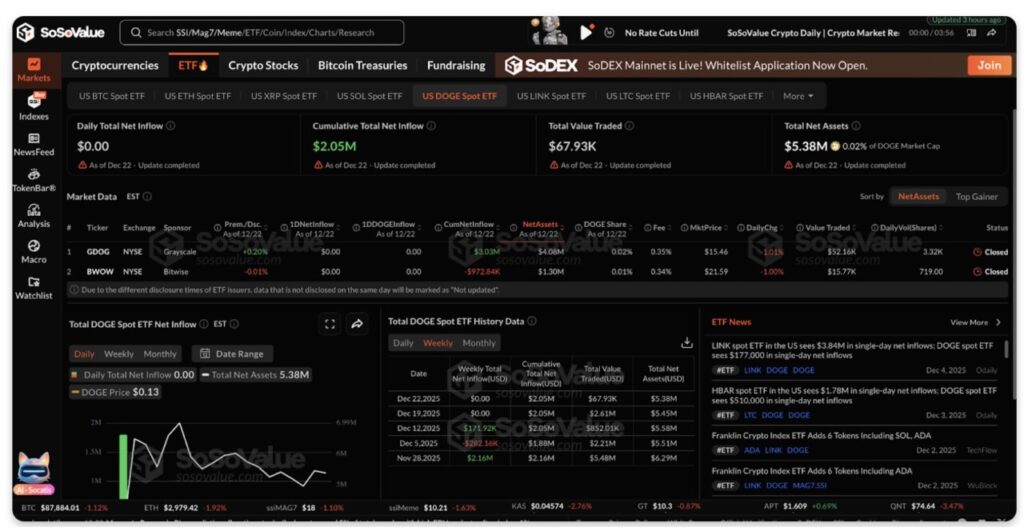Open the NewsFeed sidebar icon
Viewport: 1024px width, 527px height.
(33, 144)
